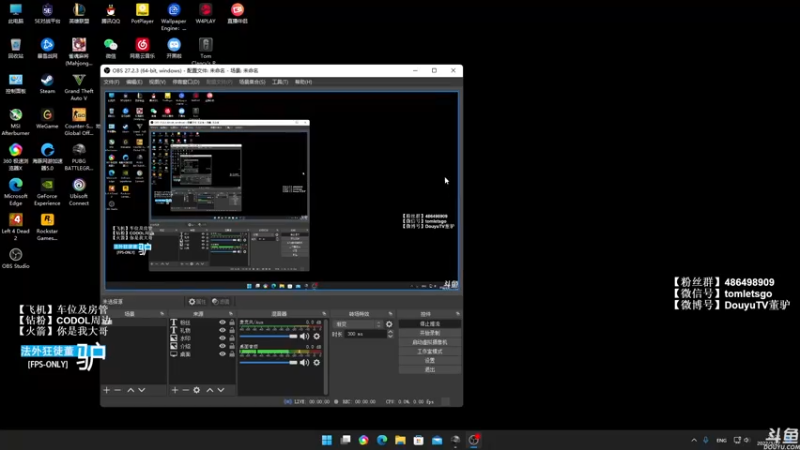Viewport: 800px width, 450px height.
Task: Click the 停止推流 button
Action: coord(430,324)
